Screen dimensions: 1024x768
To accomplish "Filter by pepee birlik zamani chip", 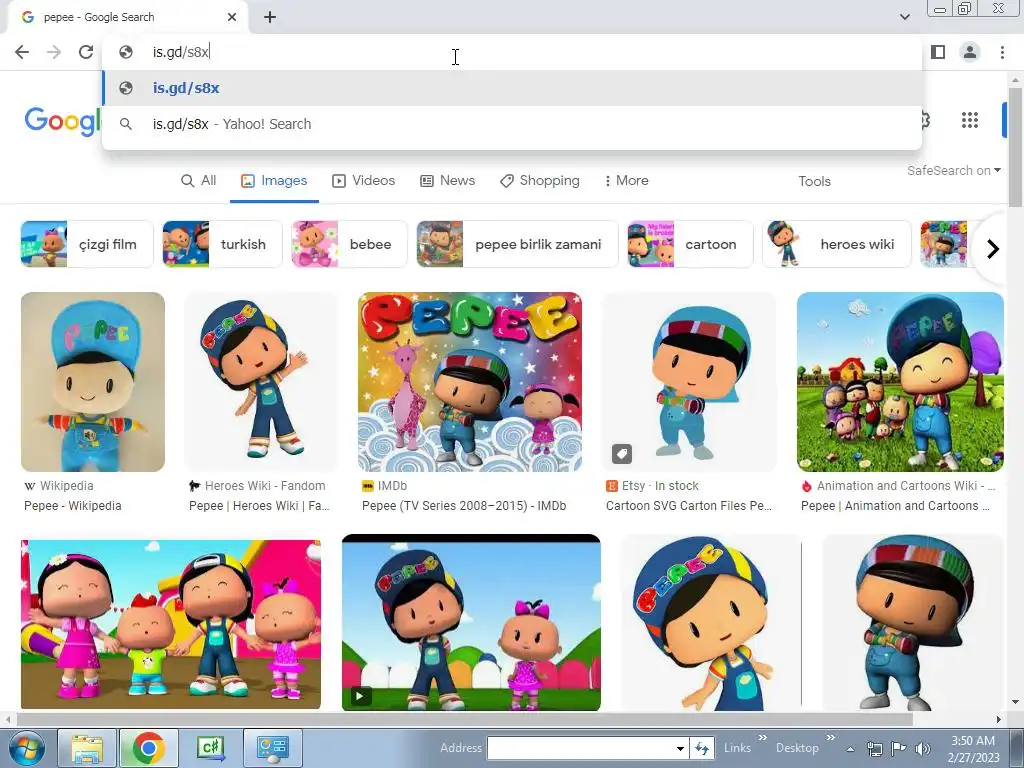I will pos(517,244).
